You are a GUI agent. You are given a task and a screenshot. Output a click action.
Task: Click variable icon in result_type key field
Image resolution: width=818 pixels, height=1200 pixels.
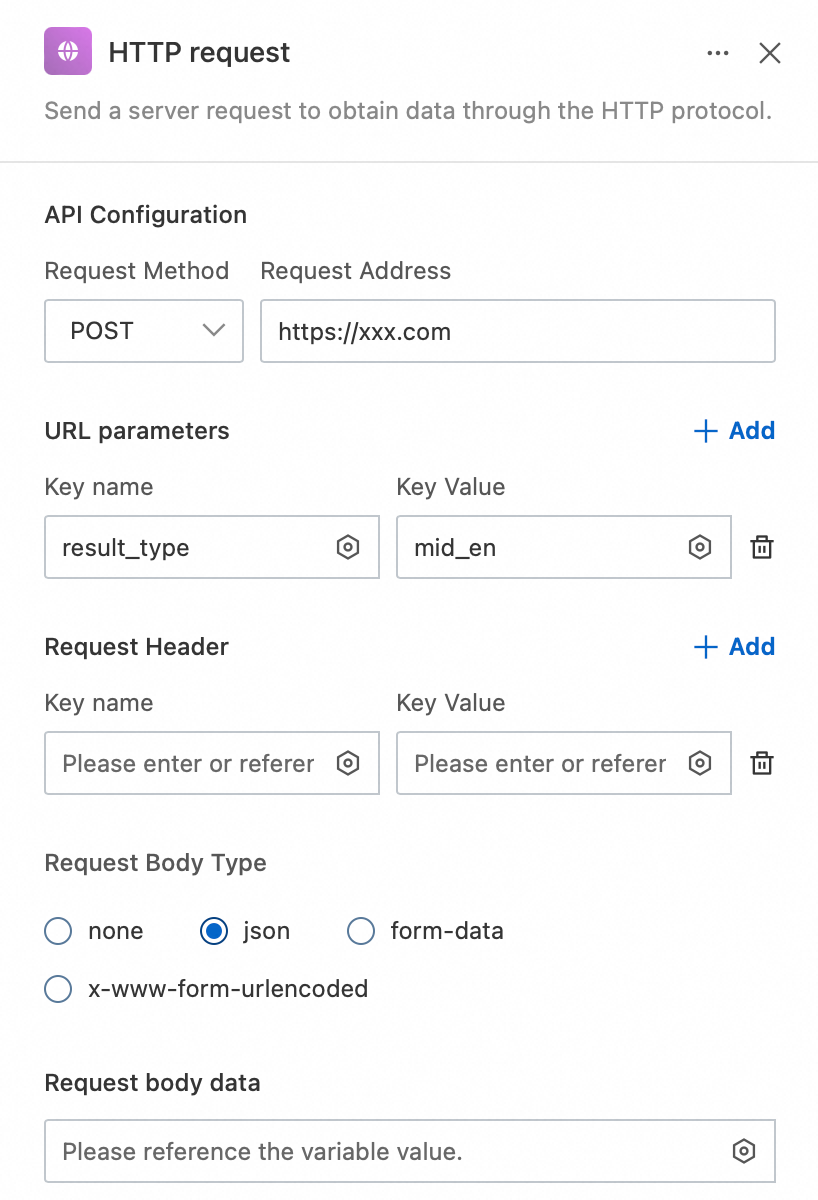[348, 547]
